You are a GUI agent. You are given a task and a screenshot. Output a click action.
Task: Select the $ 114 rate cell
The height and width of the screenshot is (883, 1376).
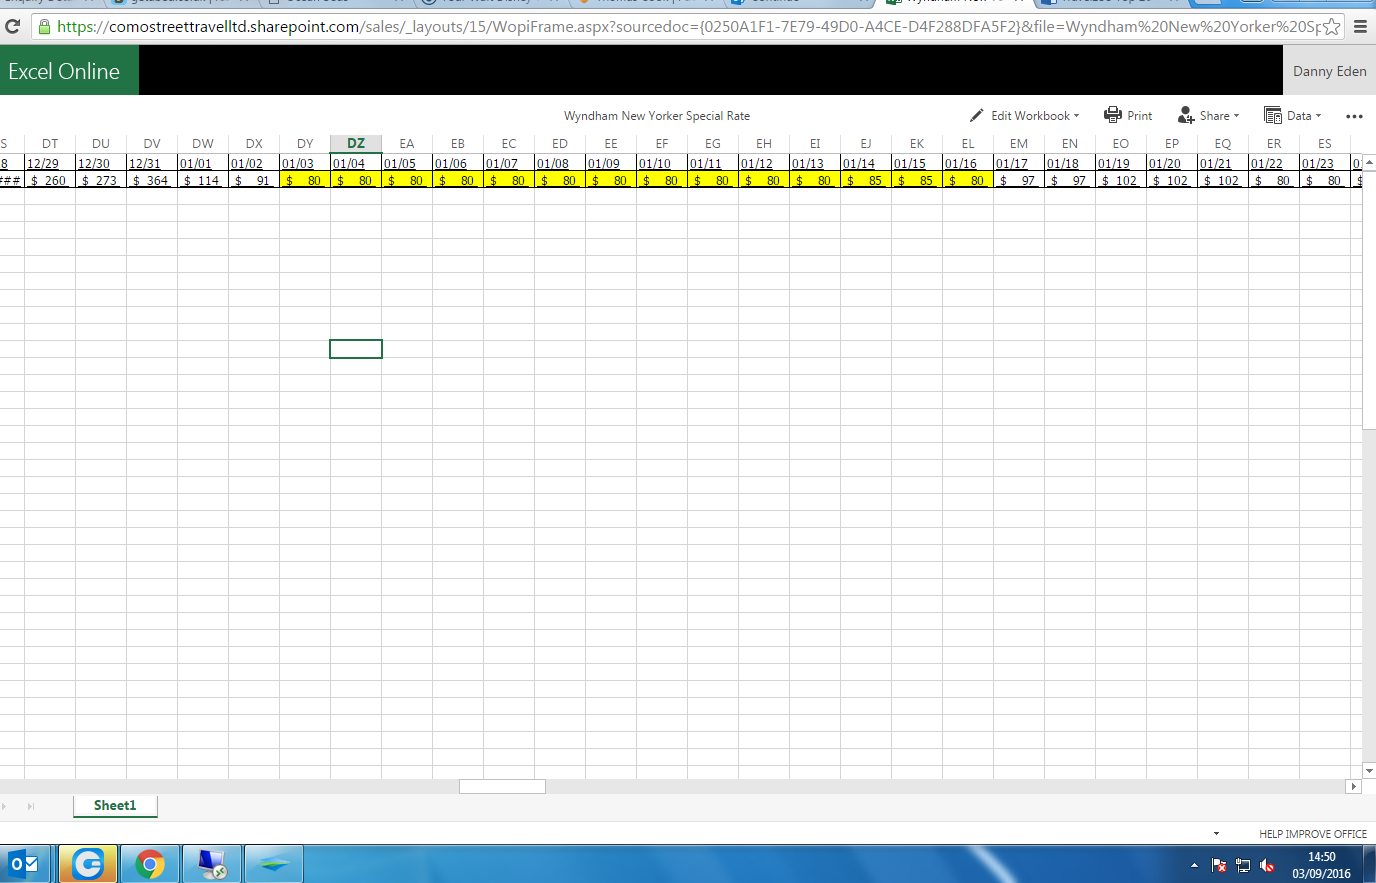tap(203, 180)
